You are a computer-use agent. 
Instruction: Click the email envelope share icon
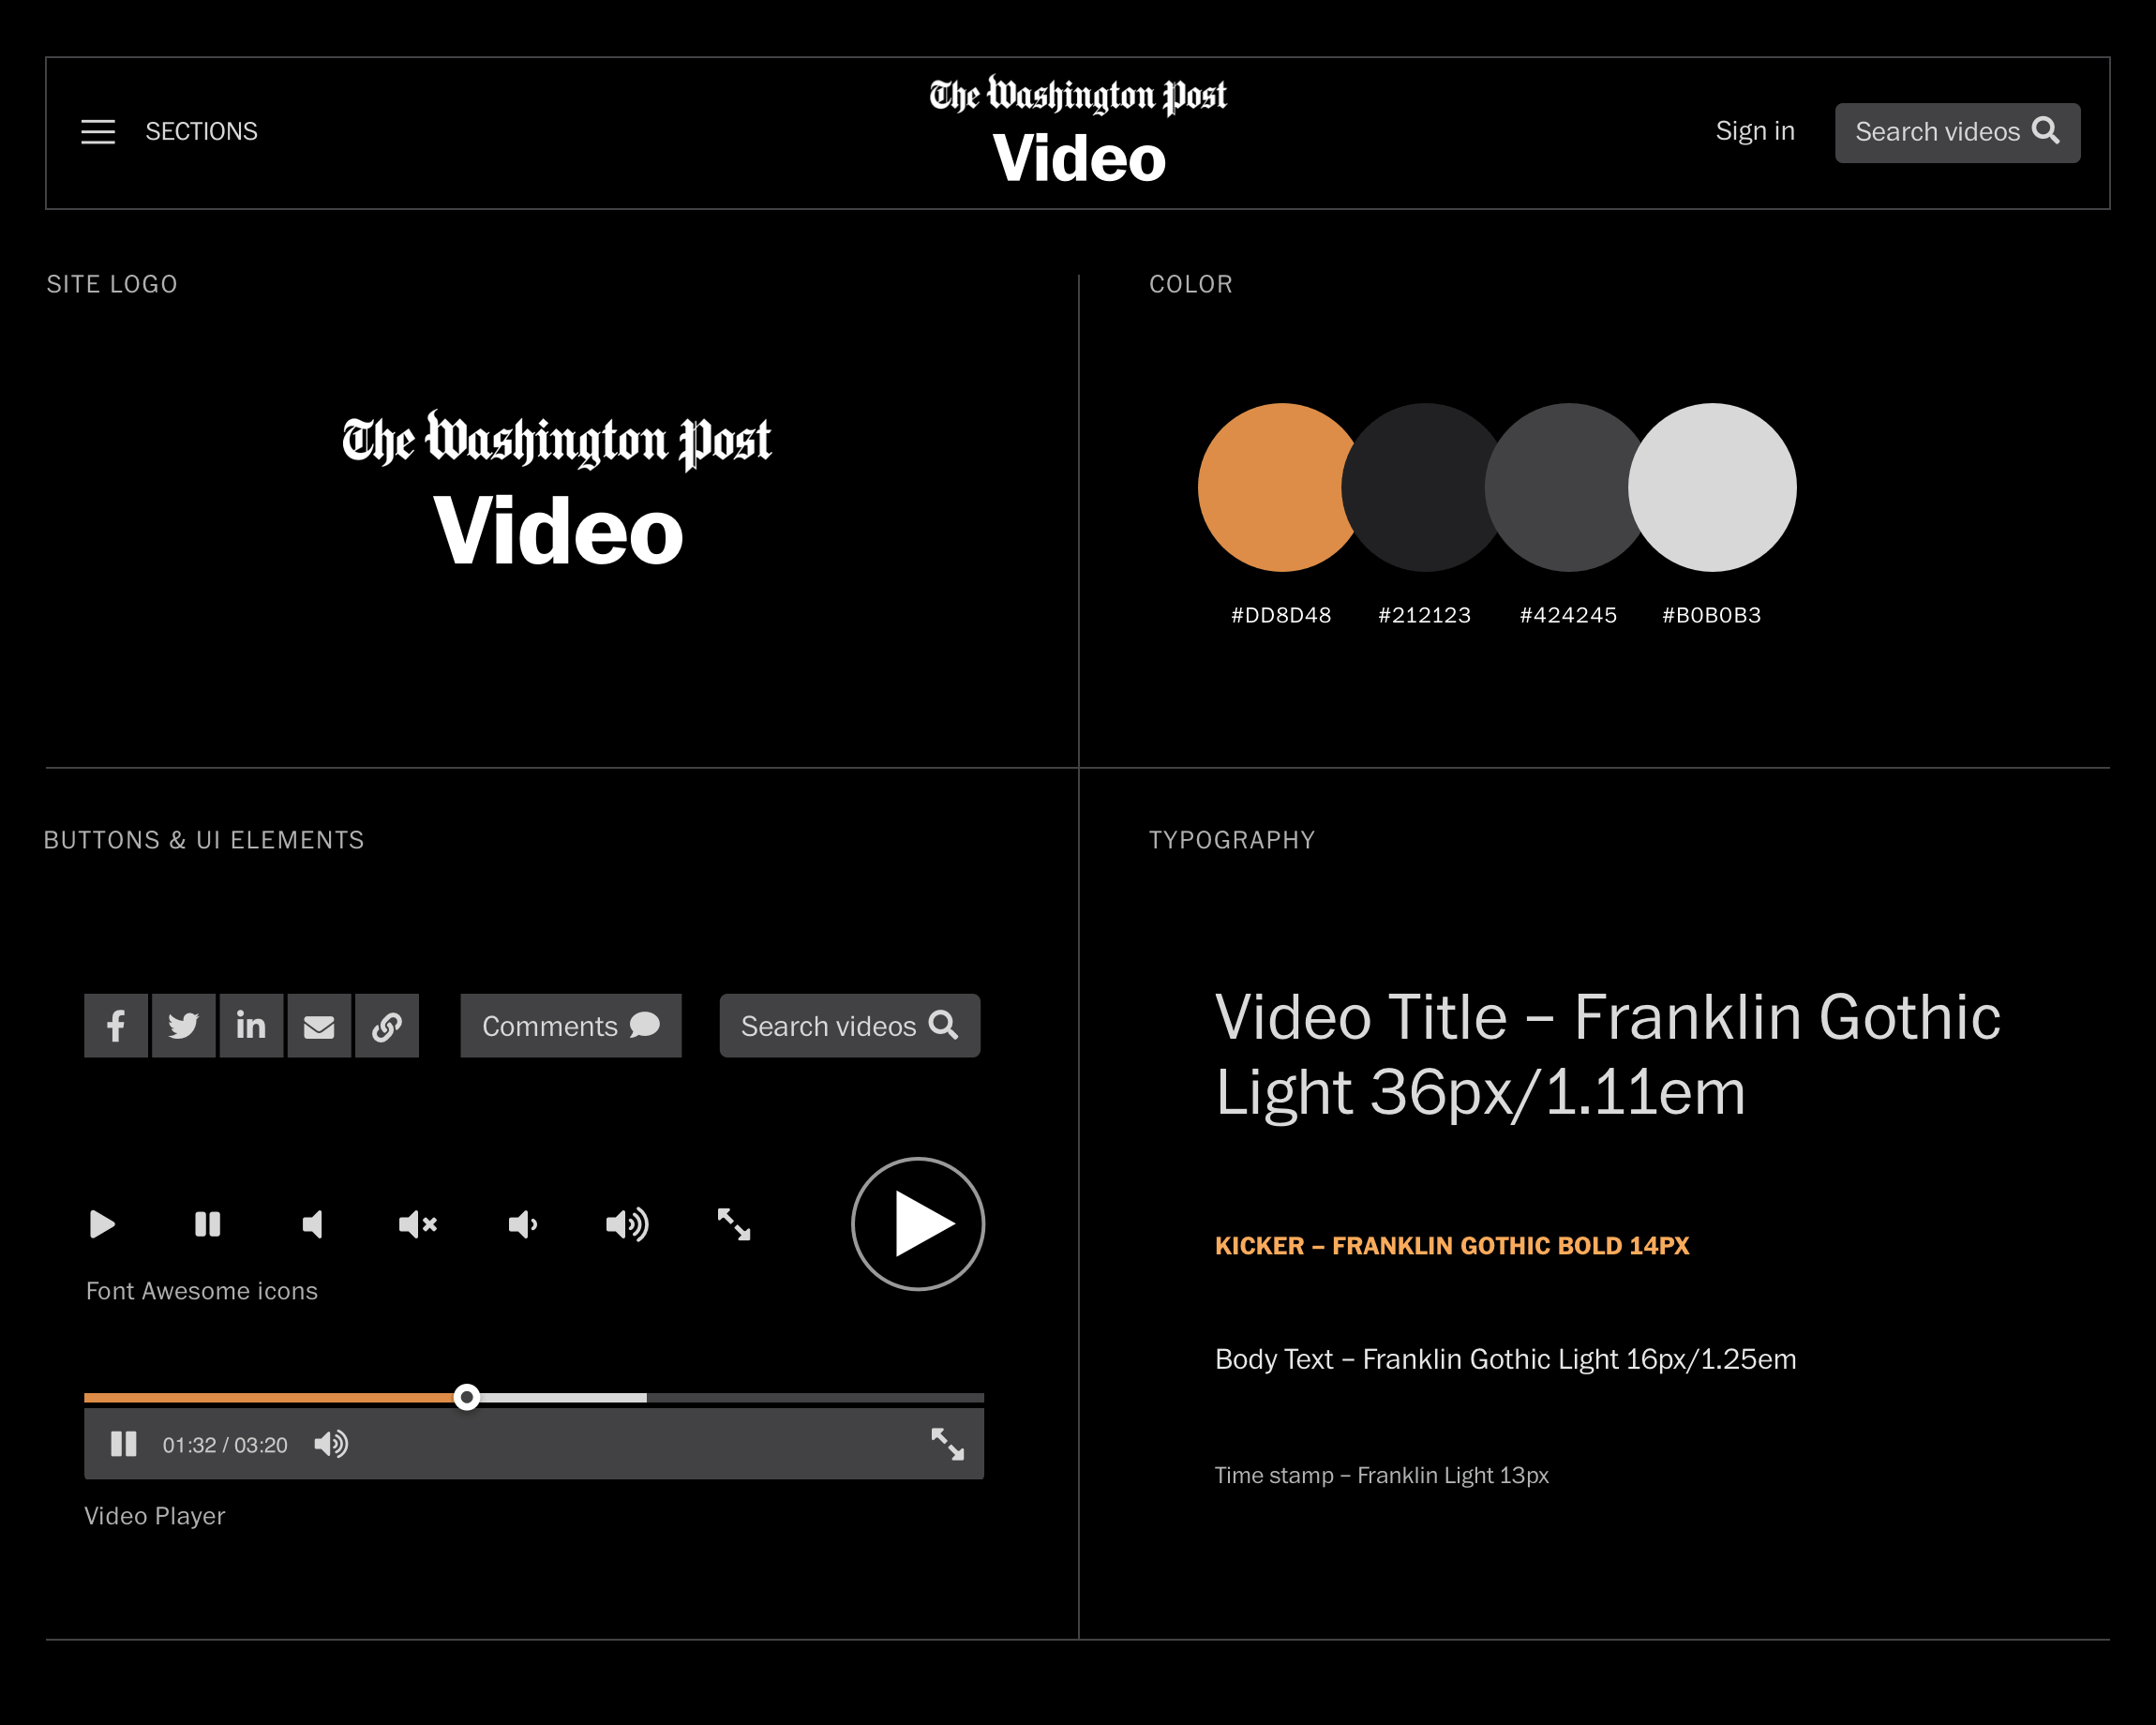(x=319, y=1026)
